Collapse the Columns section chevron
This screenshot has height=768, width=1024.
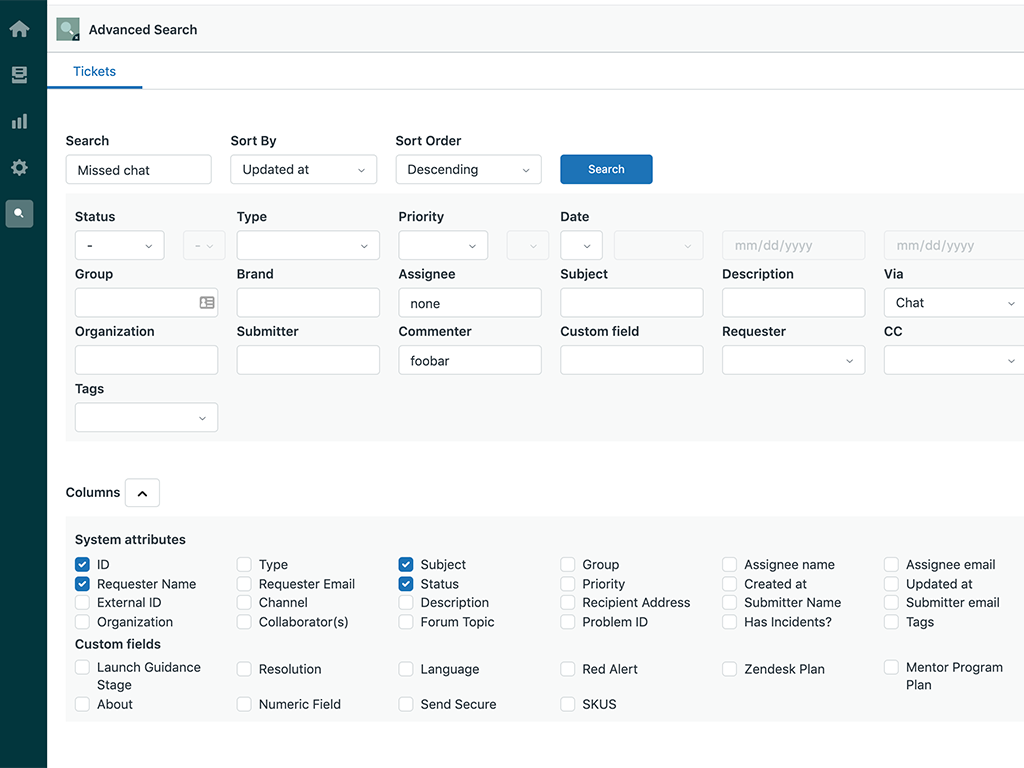[142, 493]
